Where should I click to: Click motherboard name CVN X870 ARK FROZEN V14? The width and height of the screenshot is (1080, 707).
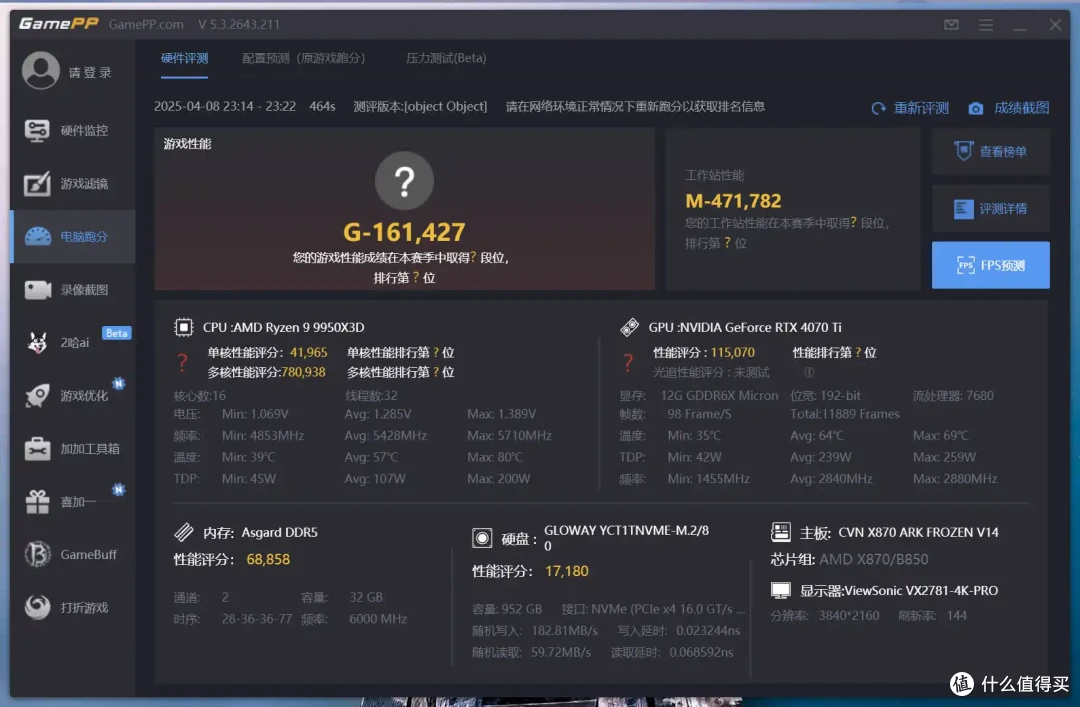click(918, 533)
